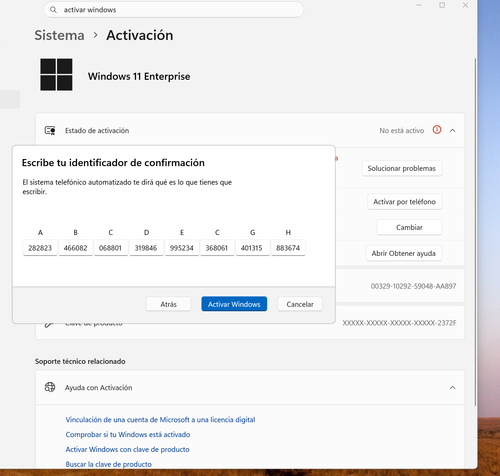Image resolution: width=500 pixels, height=476 pixels.
Task: Click the Atrás button in the dialog
Action: coord(168,304)
